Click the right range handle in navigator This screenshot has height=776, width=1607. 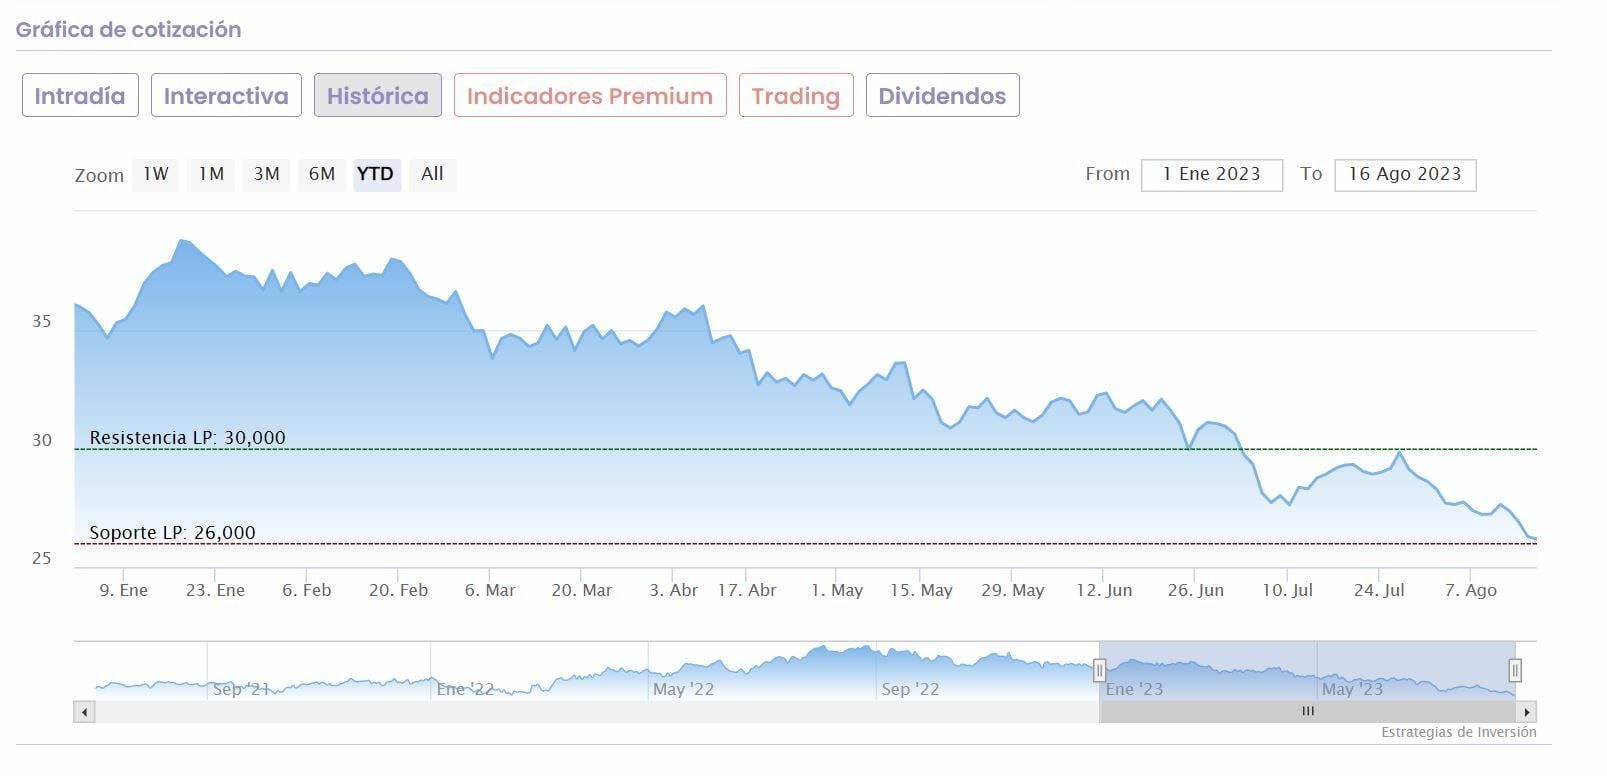pyautogui.click(x=1515, y=670)
